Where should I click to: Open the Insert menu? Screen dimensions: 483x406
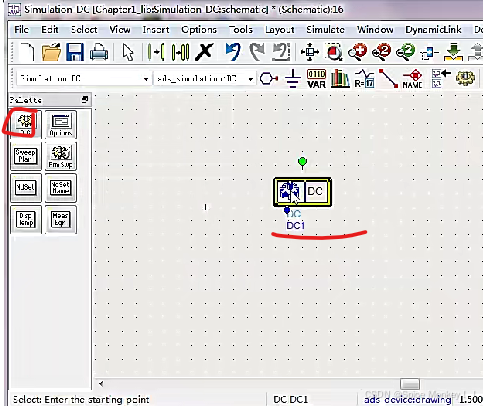[x=156, y=30]
